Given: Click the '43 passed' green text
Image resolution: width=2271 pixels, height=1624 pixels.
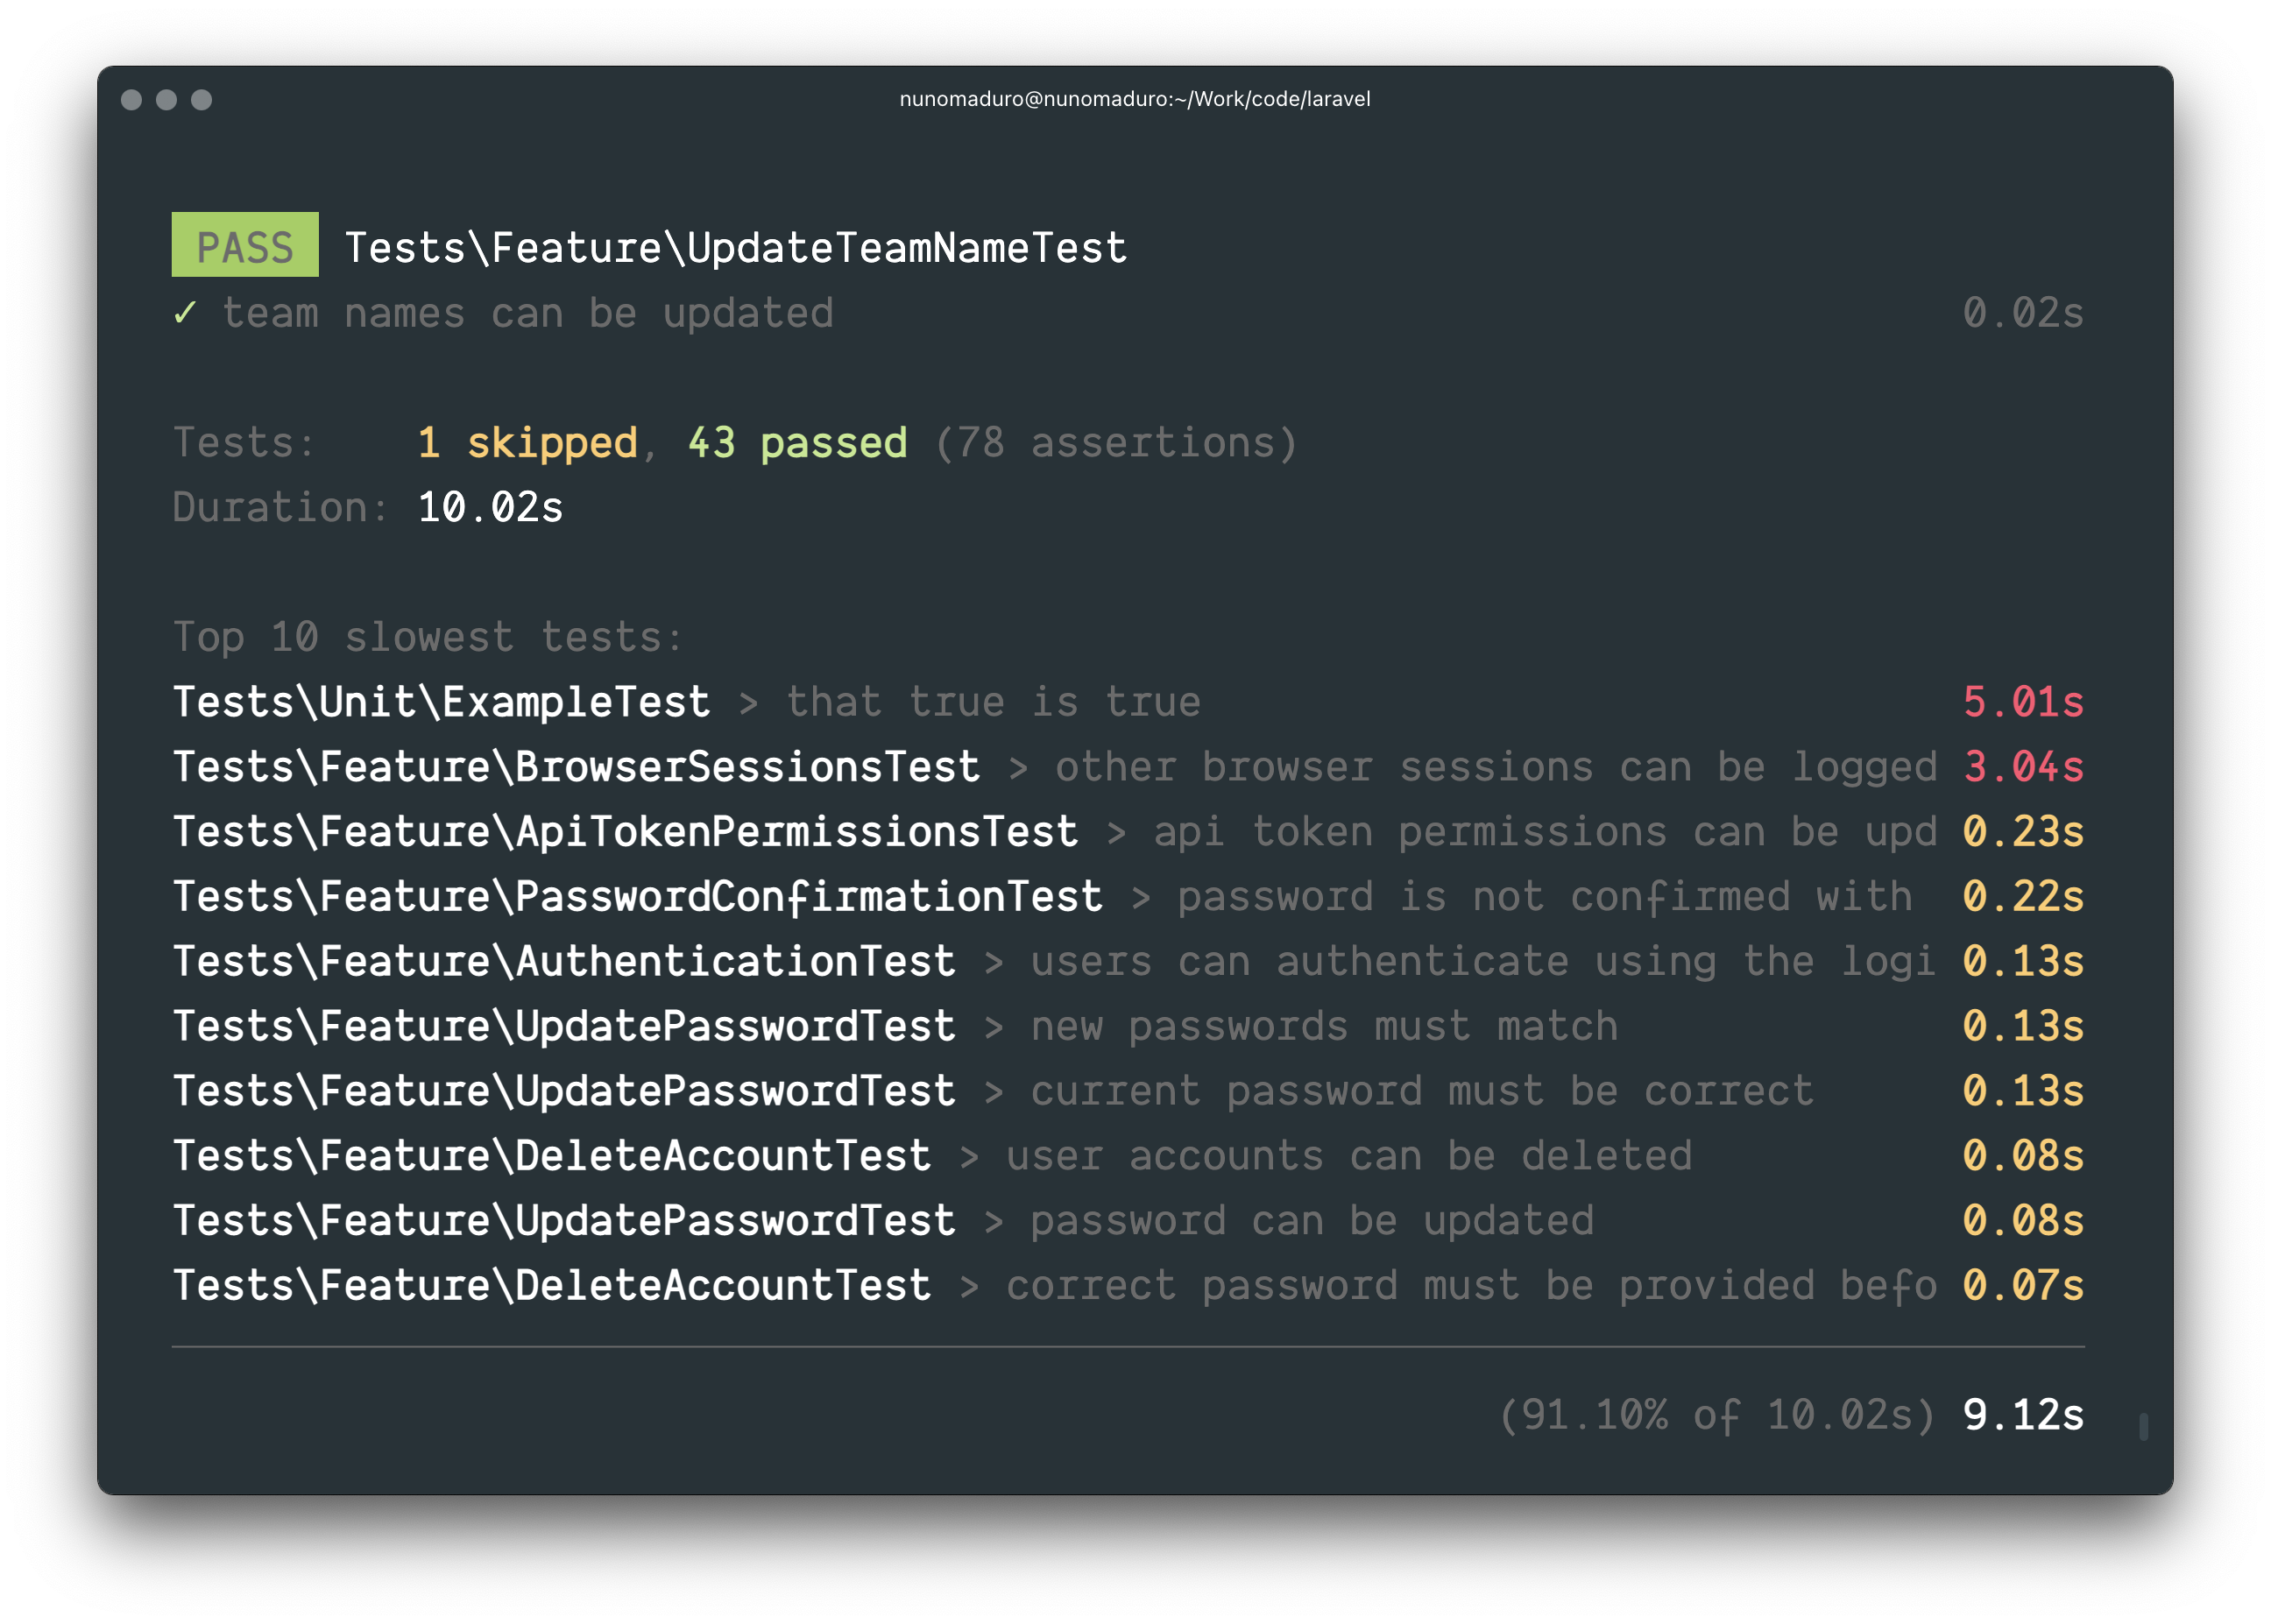Looking at the screenshot, I should (x=797, y=443).
